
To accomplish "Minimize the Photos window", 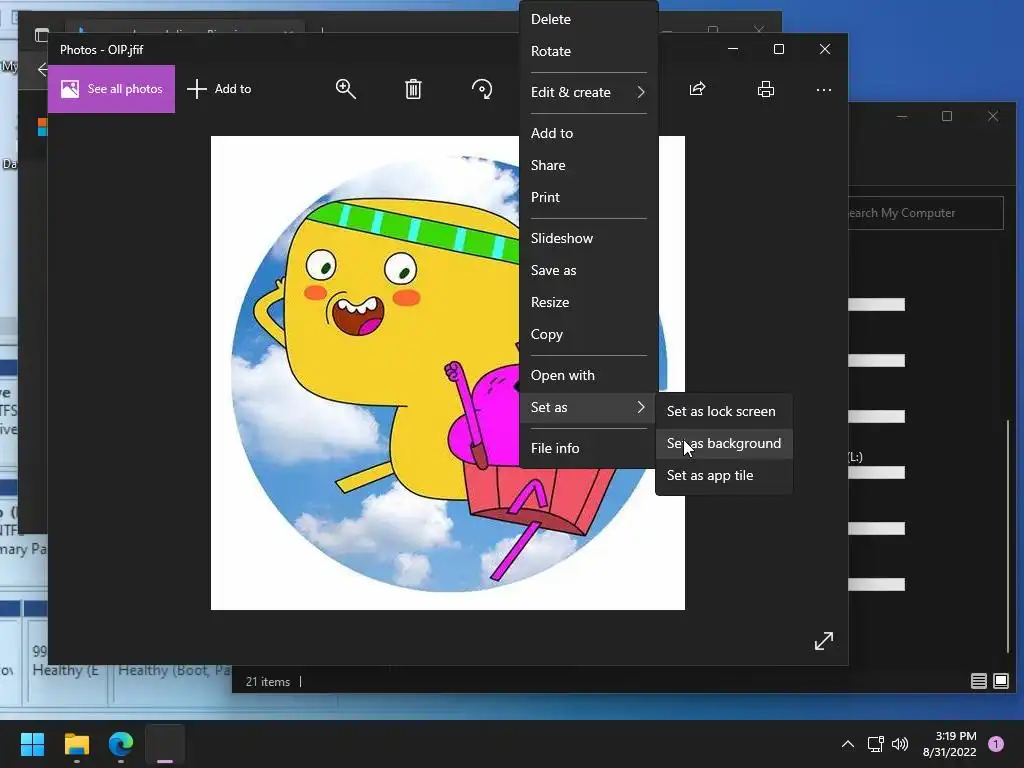I will [x=733, y=49].
